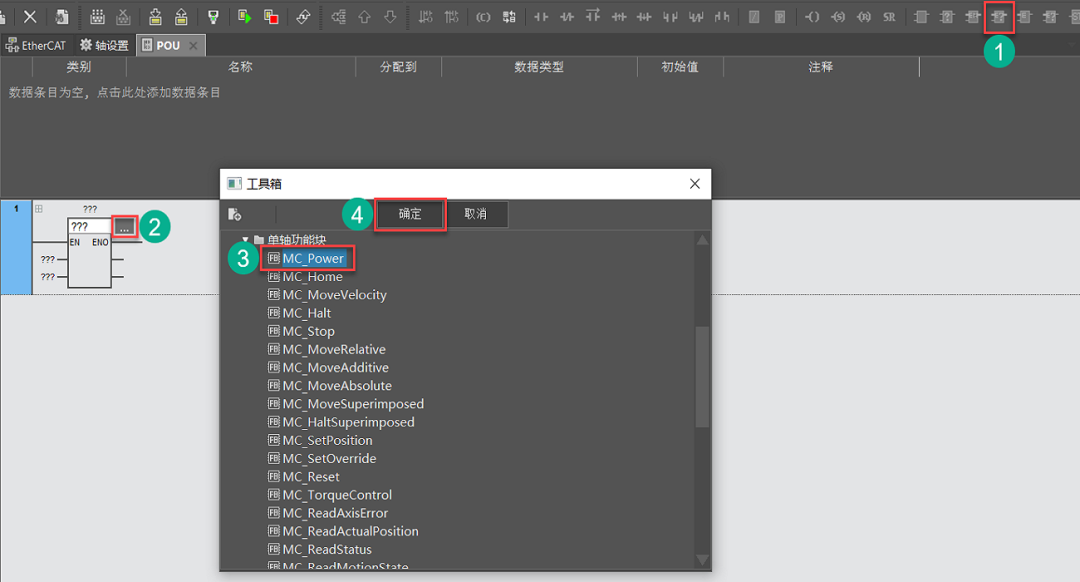Insert a Reset coil (R)

pos(864,17)
